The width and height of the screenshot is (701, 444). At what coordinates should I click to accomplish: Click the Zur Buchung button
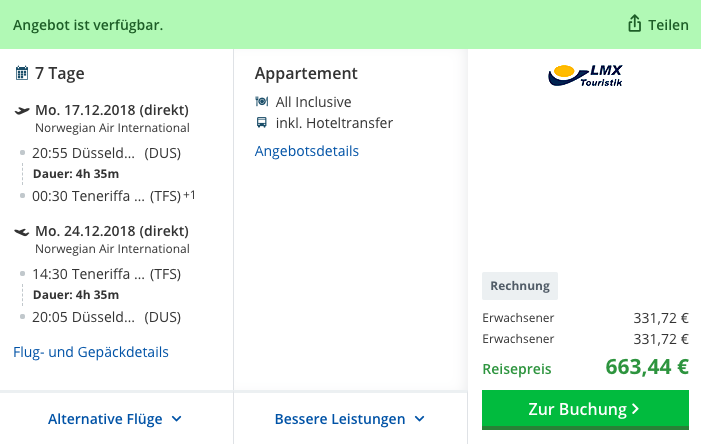pyautogui.click(x=585, y=410)
